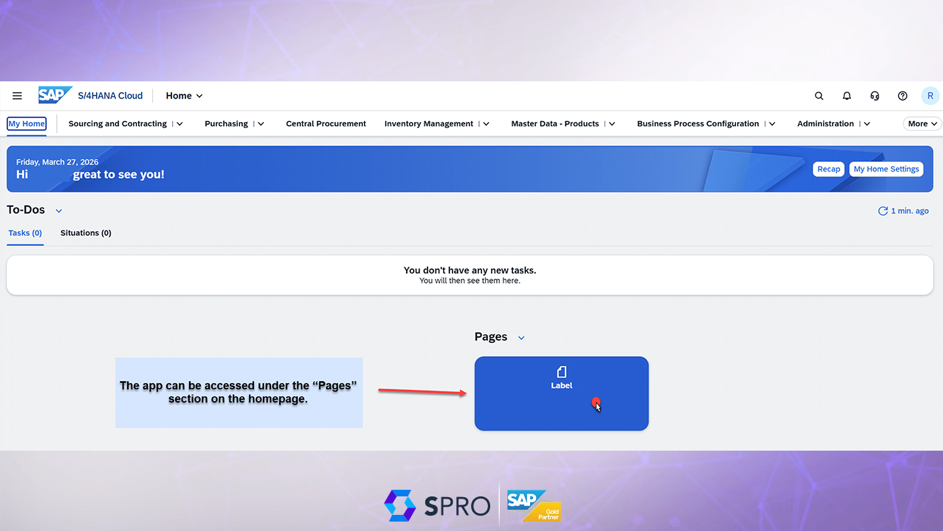Switch to the Tasks (0) tab
This screenshot has width=943, height=531.
tap(25, 233)
